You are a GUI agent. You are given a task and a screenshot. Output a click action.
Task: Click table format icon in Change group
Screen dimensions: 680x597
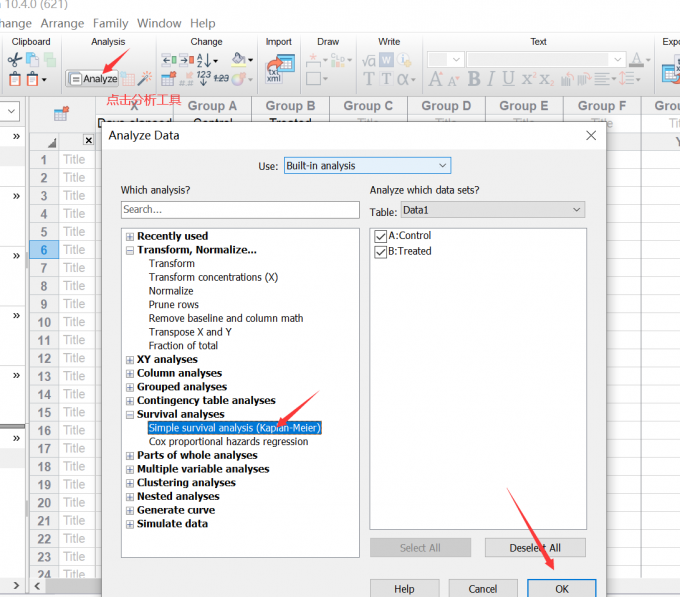(x=168, y=79)
